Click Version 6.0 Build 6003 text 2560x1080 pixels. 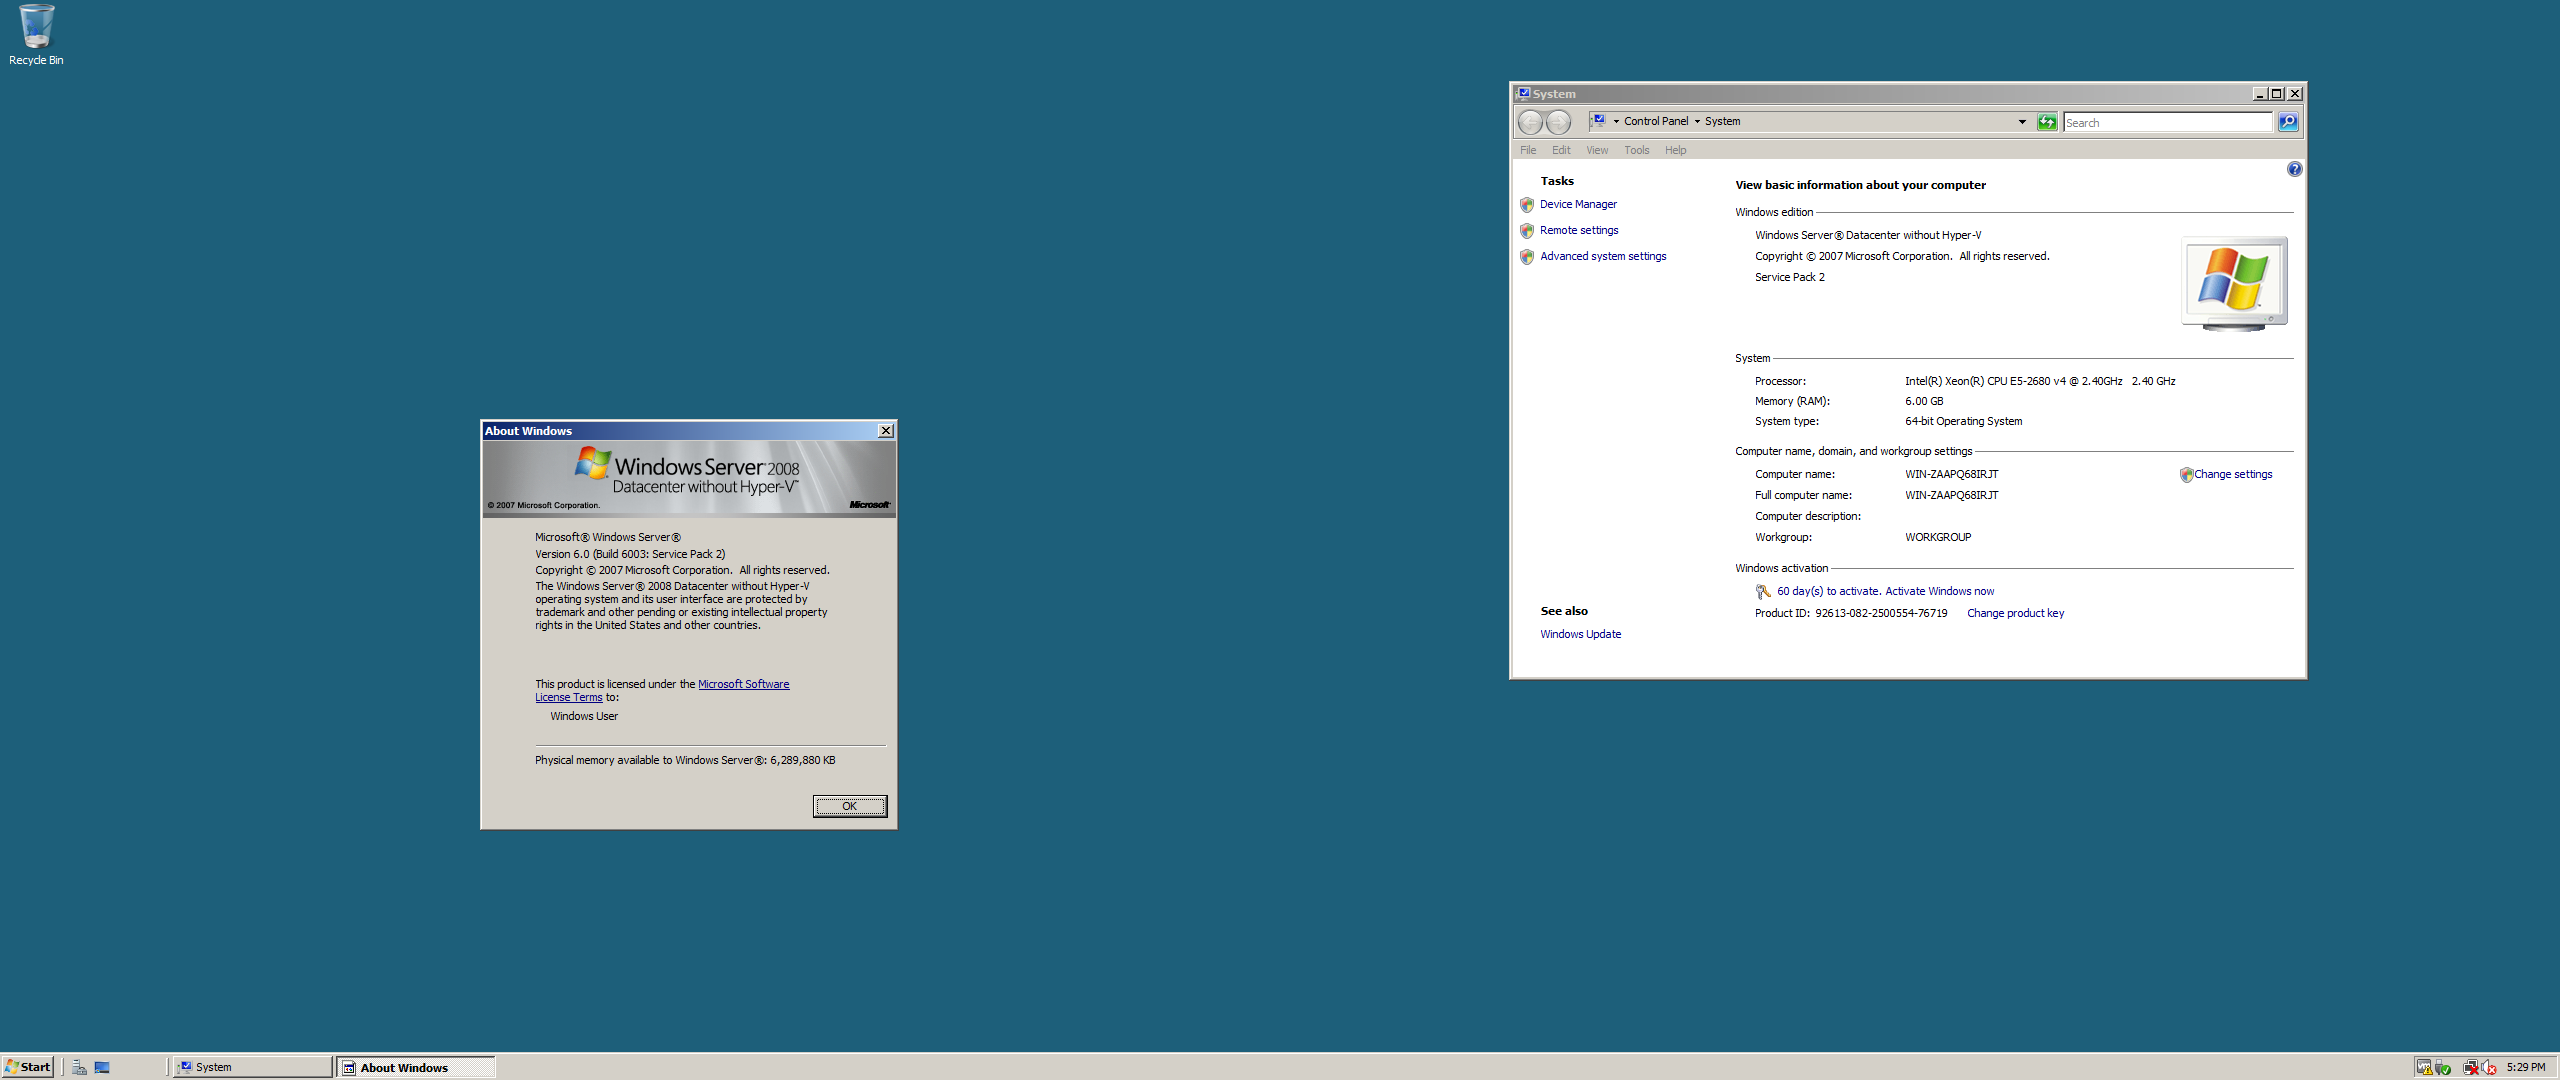[630, 554]
